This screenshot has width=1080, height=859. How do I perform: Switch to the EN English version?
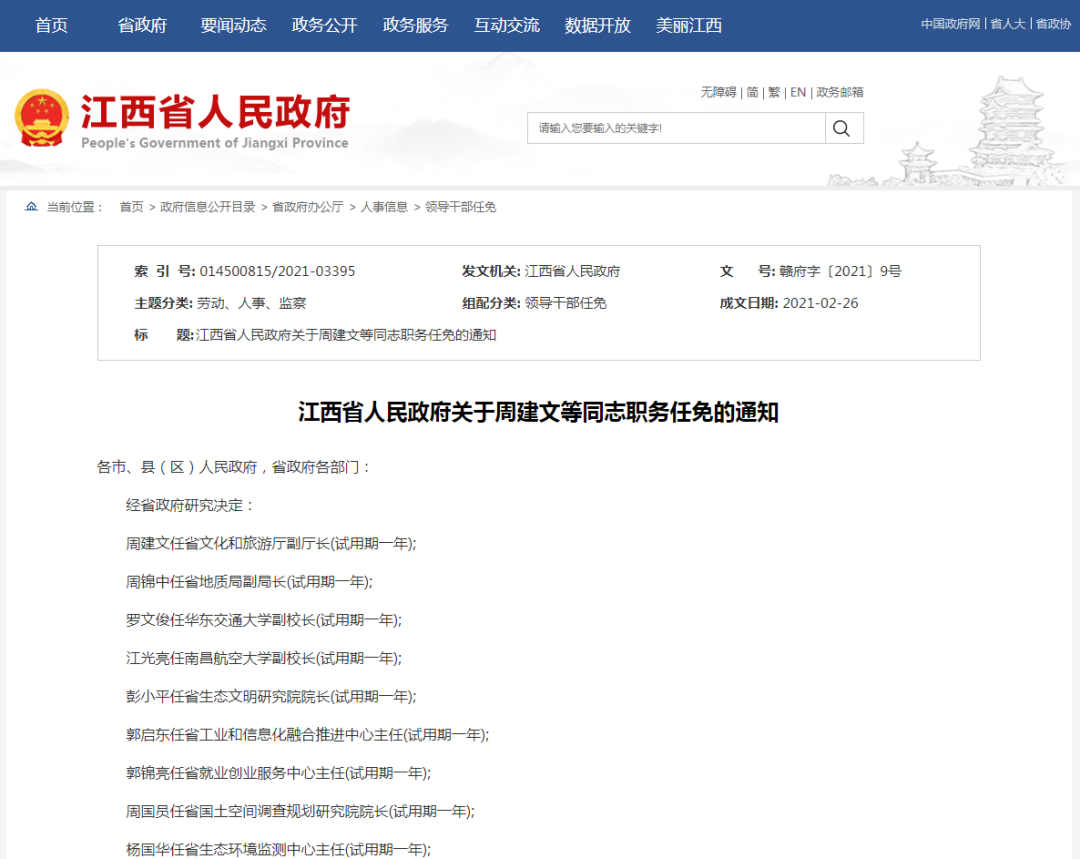pyautogui.click(x=798, y=92)
